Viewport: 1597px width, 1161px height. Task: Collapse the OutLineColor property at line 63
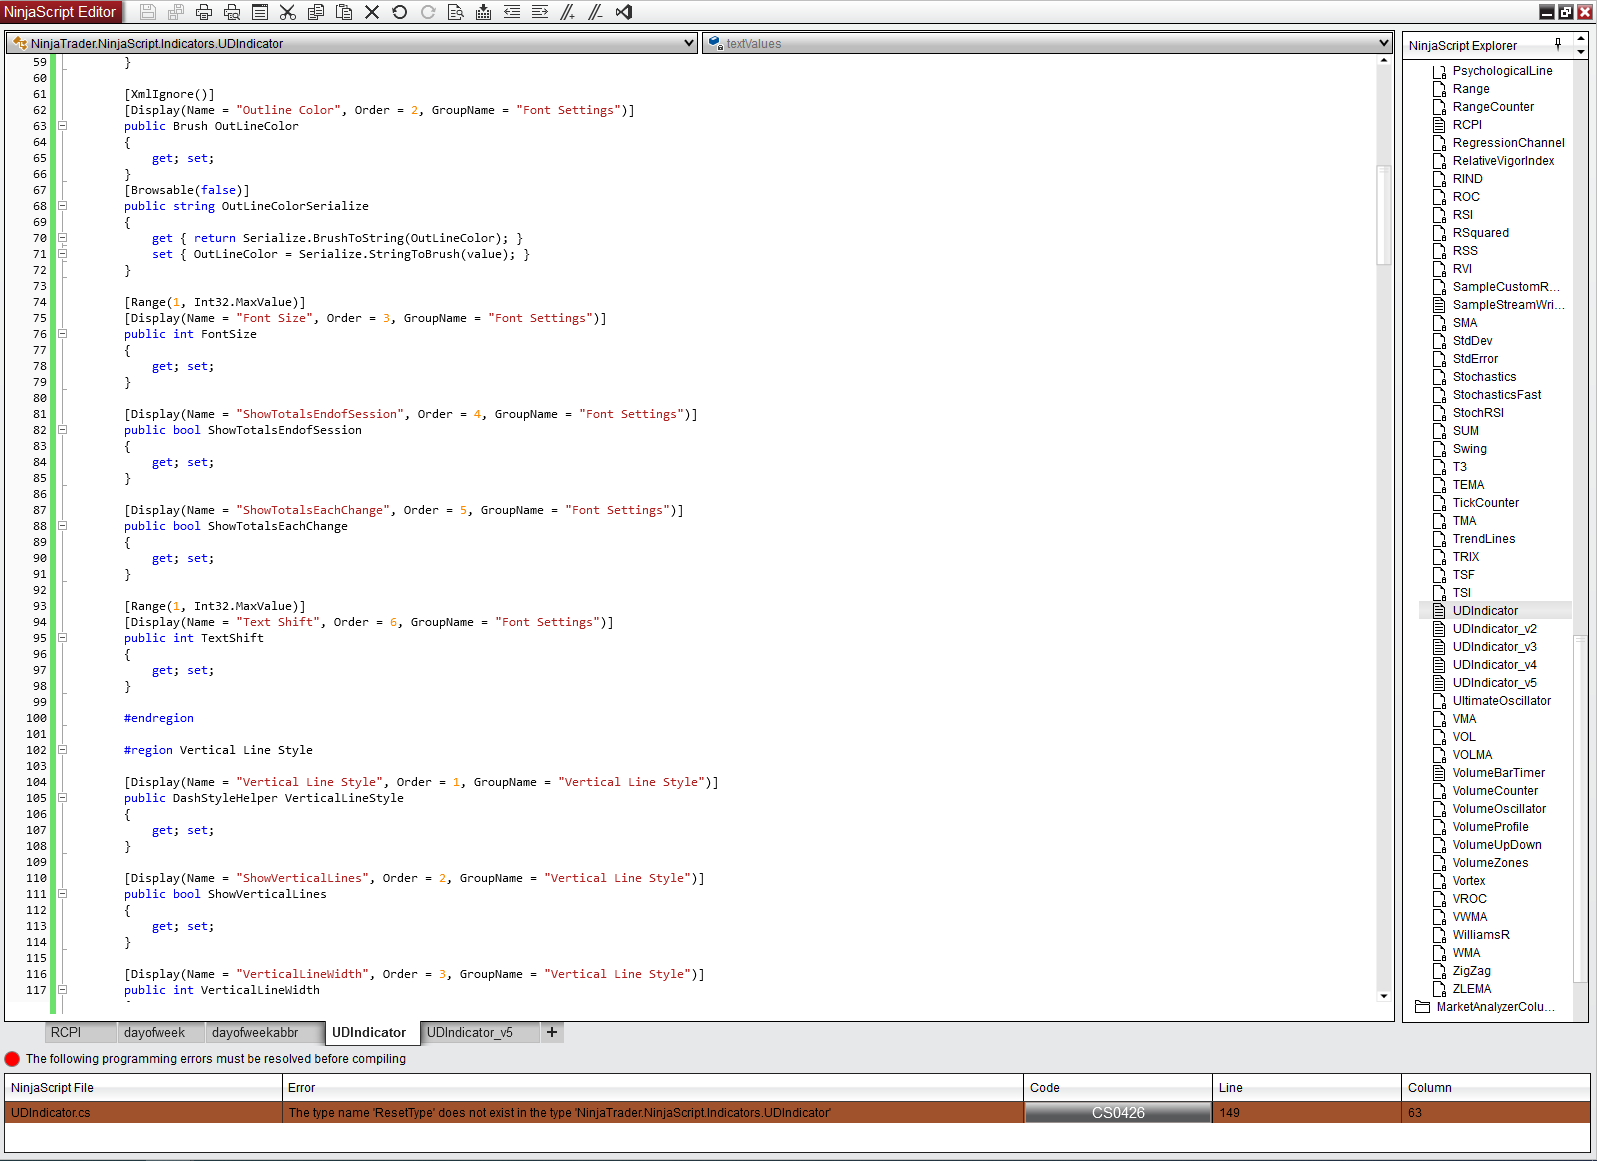coord(62,126)
